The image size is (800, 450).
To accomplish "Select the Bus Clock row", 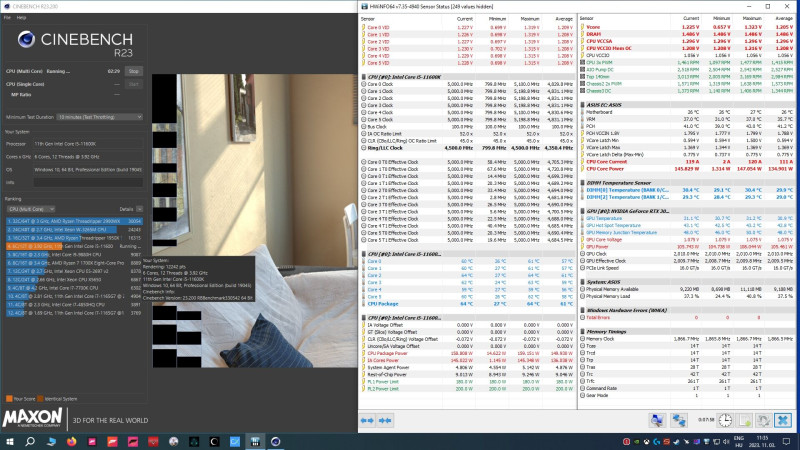I will pos(467,127).
